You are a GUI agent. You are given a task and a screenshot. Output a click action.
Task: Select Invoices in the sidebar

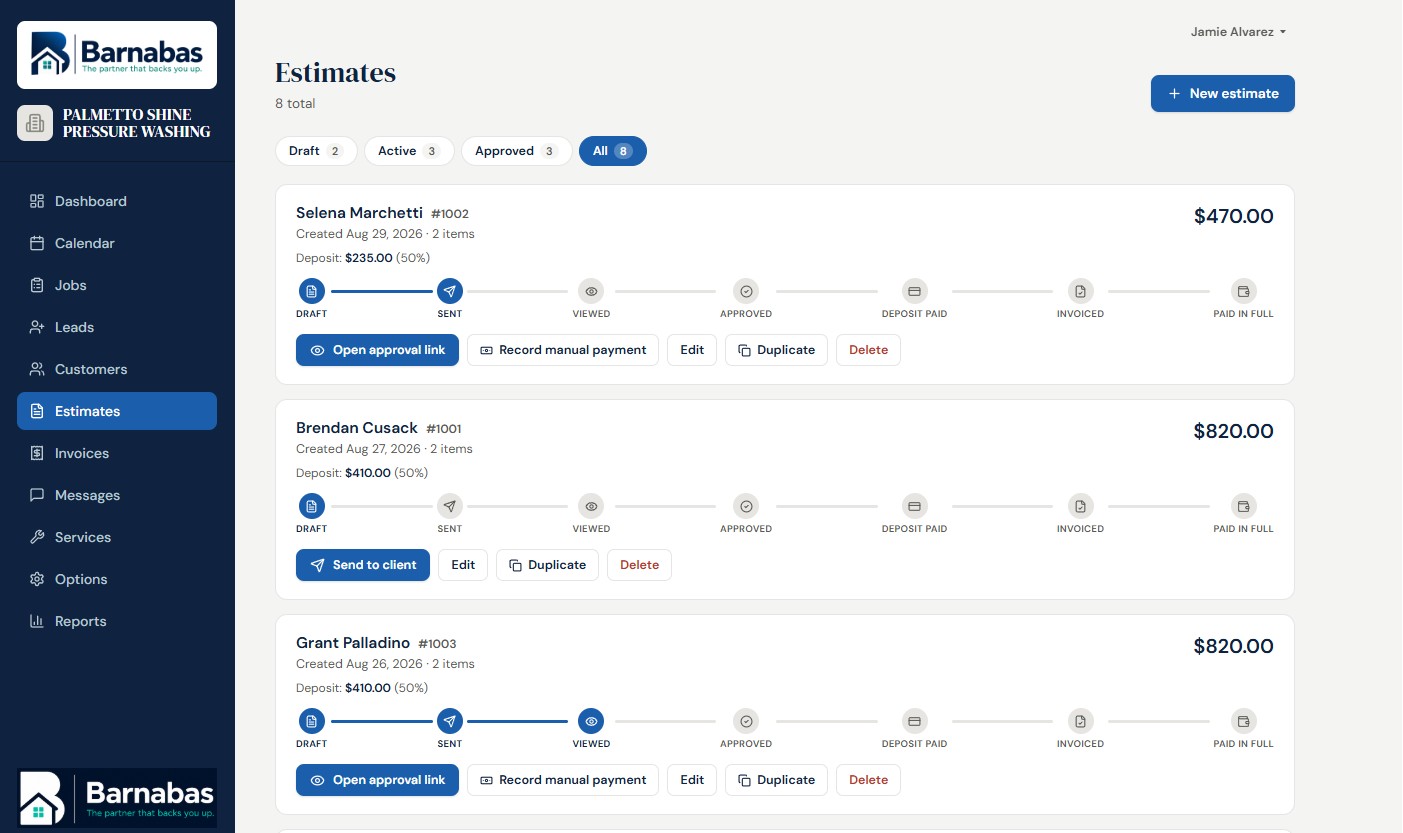point(117,453)
